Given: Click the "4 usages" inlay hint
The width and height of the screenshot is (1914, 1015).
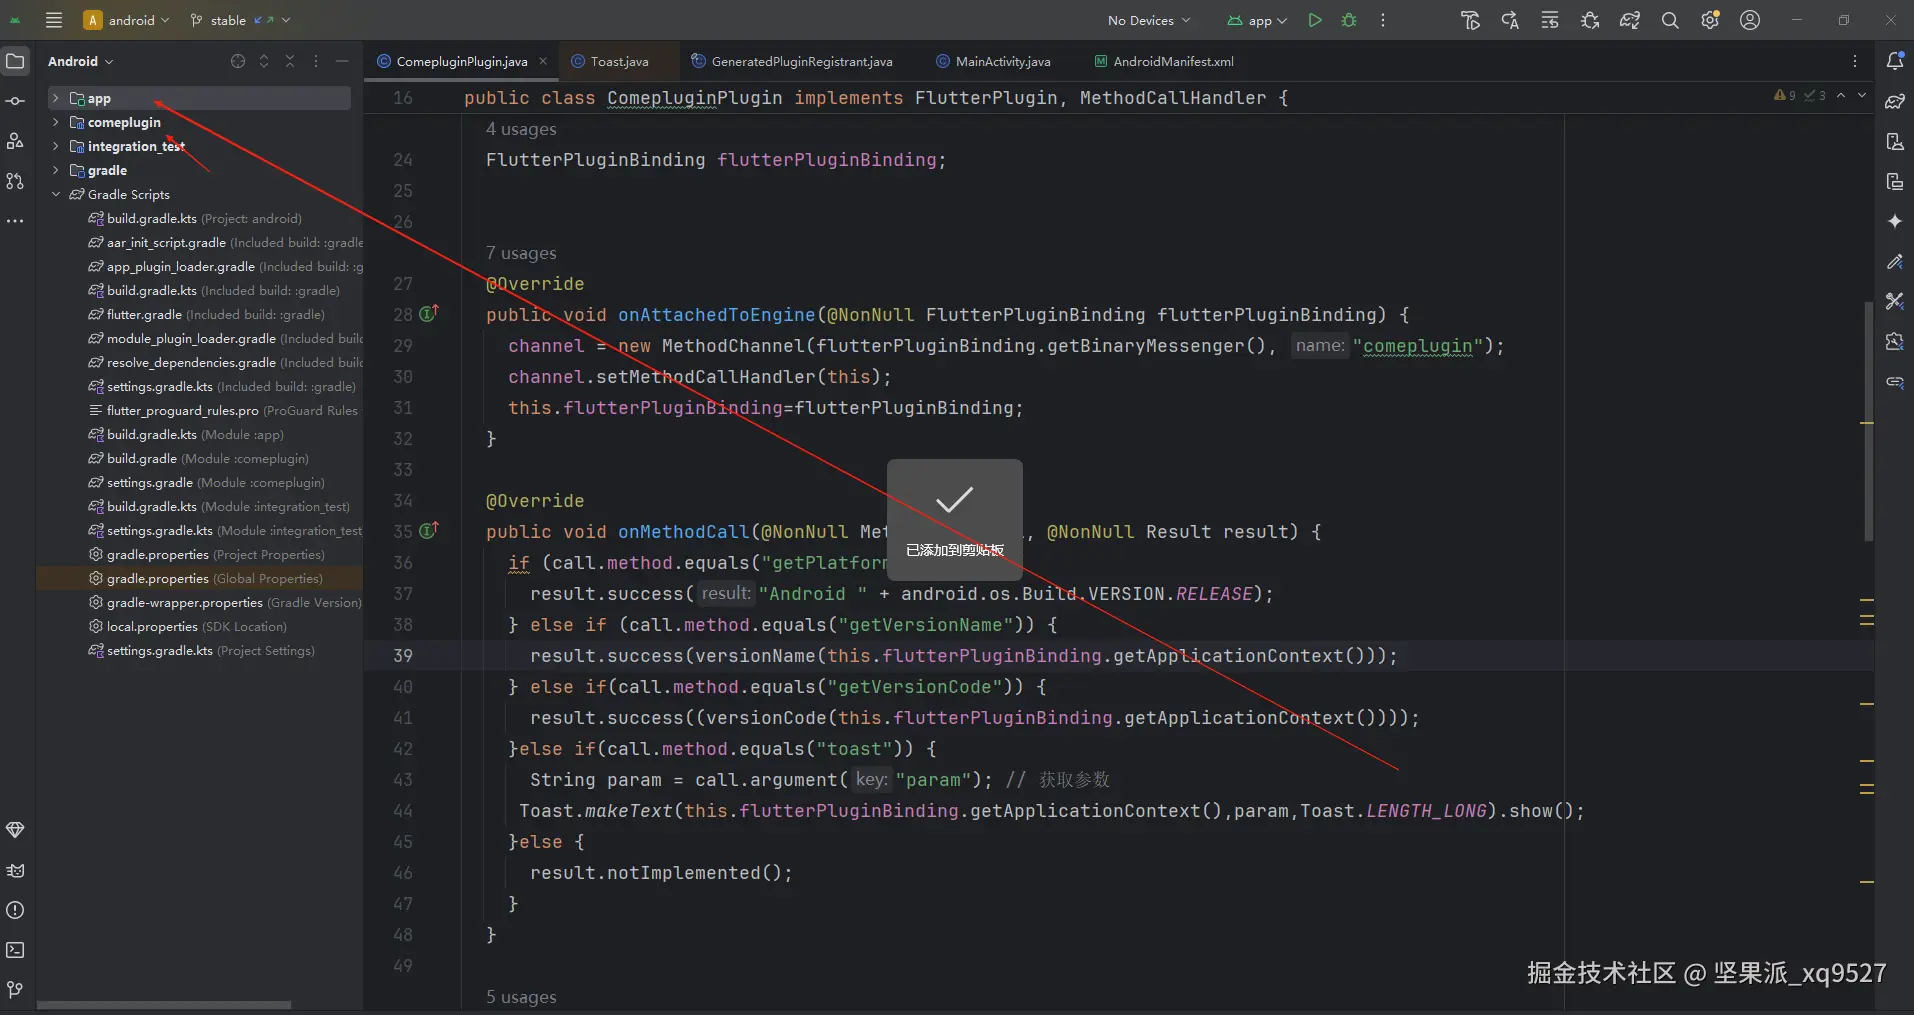Looking at the screenshot, I should [x=521, y=129].
